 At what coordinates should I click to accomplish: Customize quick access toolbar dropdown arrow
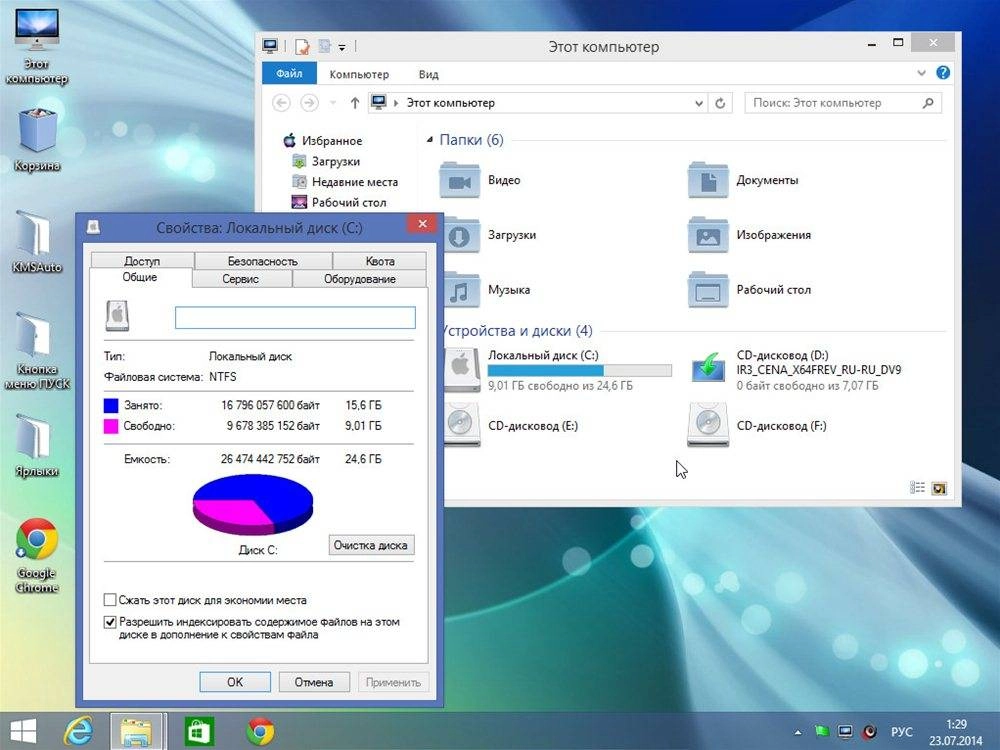pyautogui.click(x=342, y=47)
